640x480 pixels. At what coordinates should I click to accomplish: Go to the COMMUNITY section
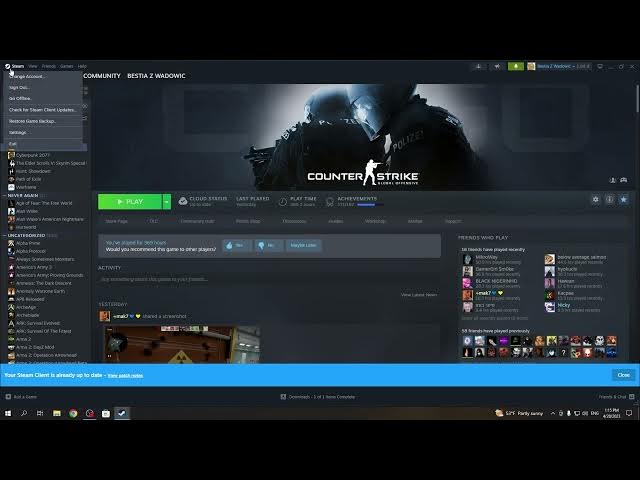tap(102, 76)
